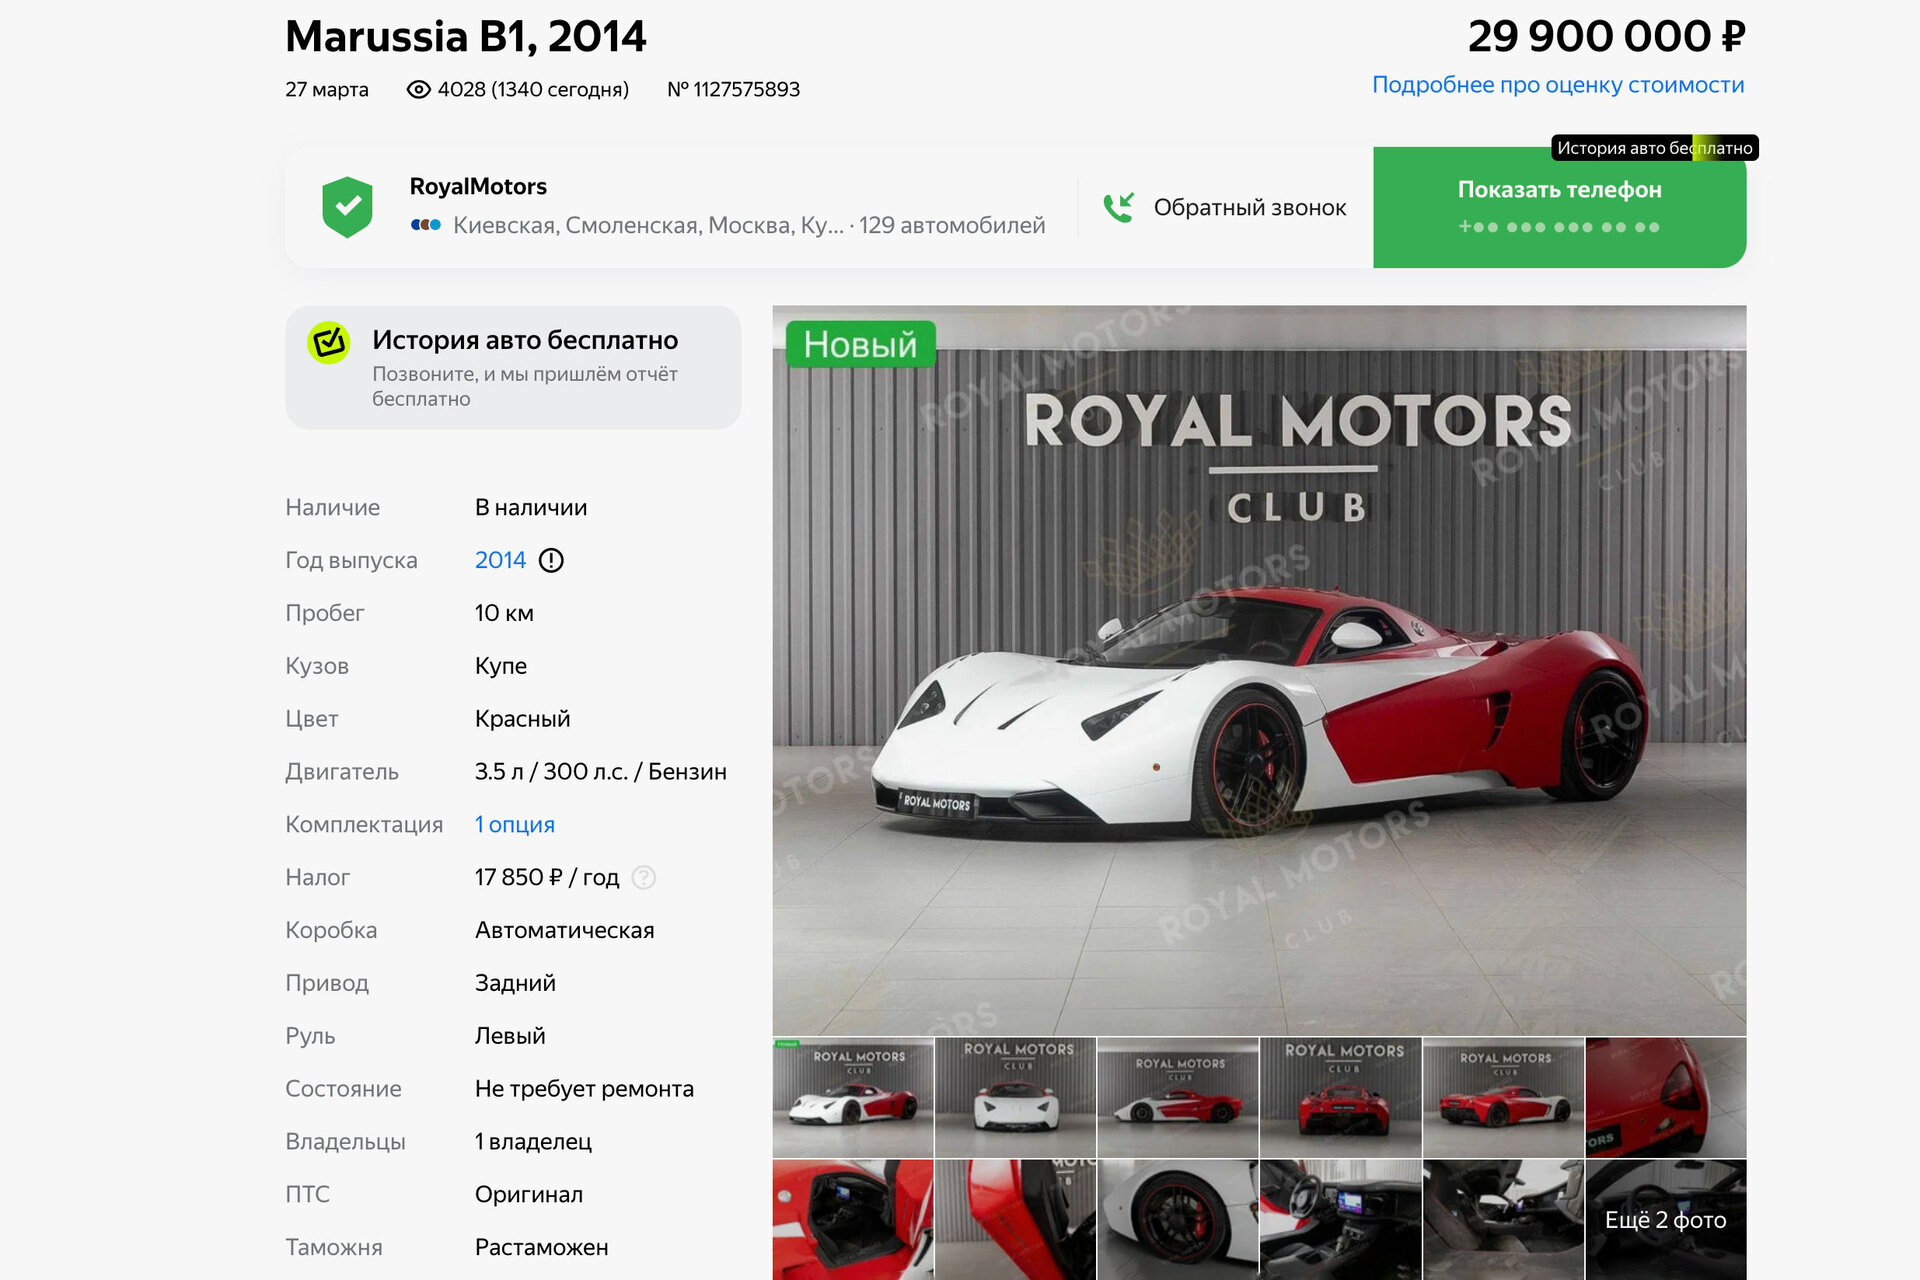Click the Новый green badge on photo
1920x1280 pixels.
pos(860,344)
